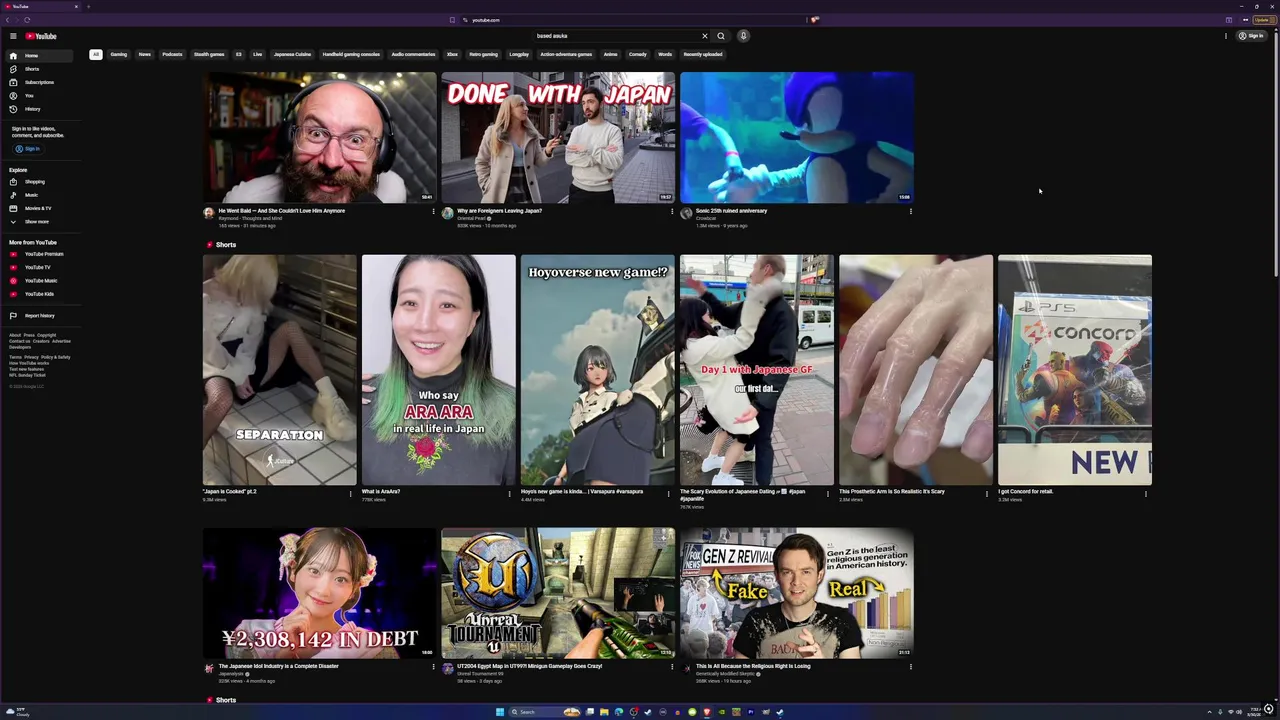Open Subscriptions in the sidebar
Viewport: 1280px width, 720px height.
[x=37, y=82]
